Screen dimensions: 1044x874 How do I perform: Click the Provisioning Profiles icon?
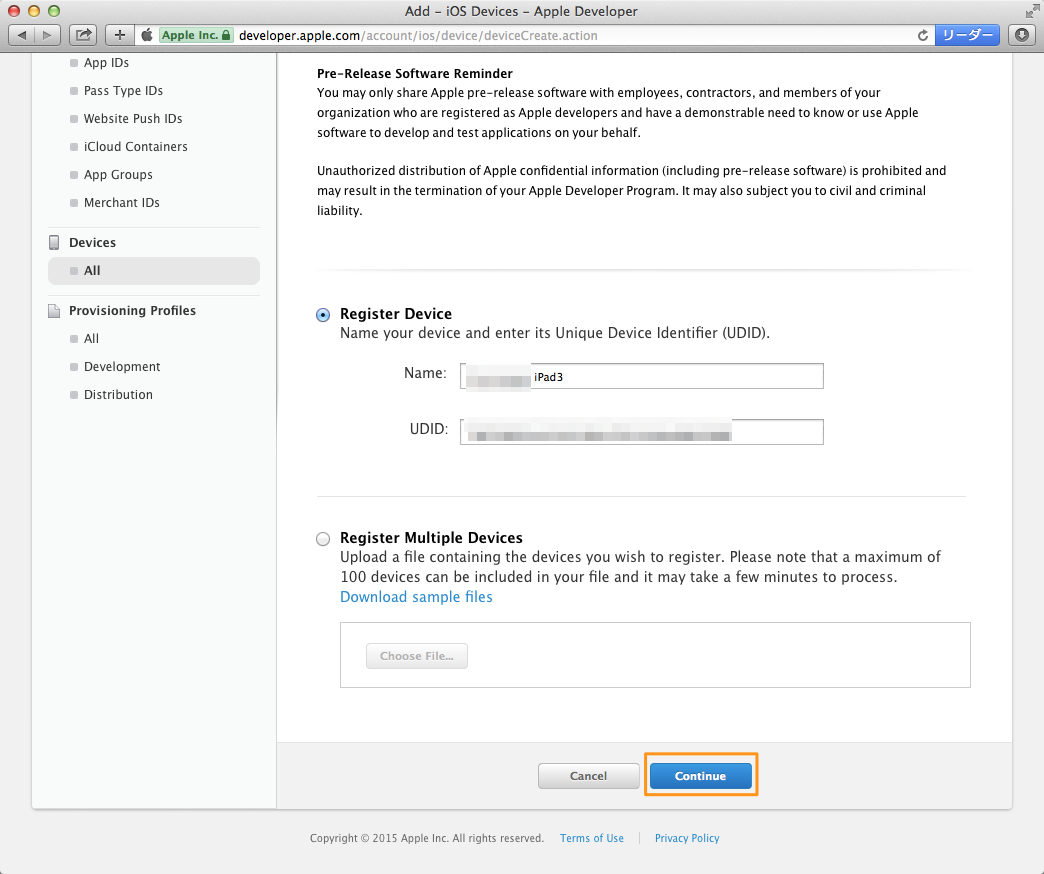pyautogui.click(x=54, y=310)
